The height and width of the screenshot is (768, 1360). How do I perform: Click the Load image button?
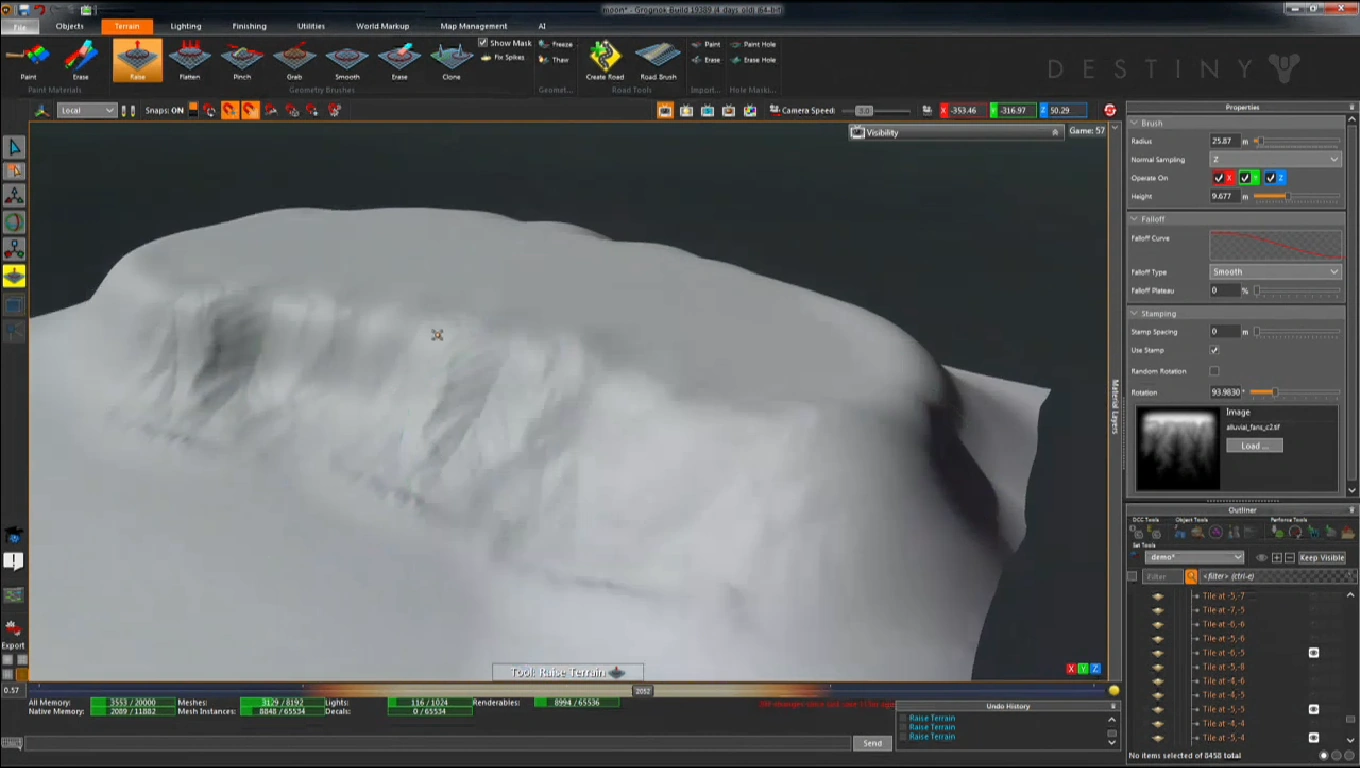tap(1254, 446)
